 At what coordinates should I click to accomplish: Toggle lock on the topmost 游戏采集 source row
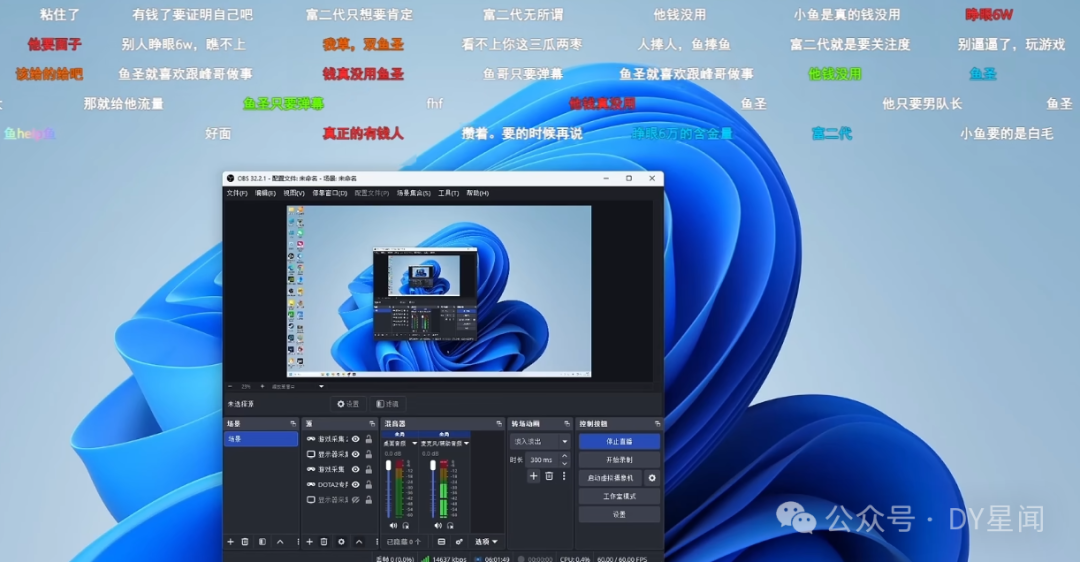(368, 439)
